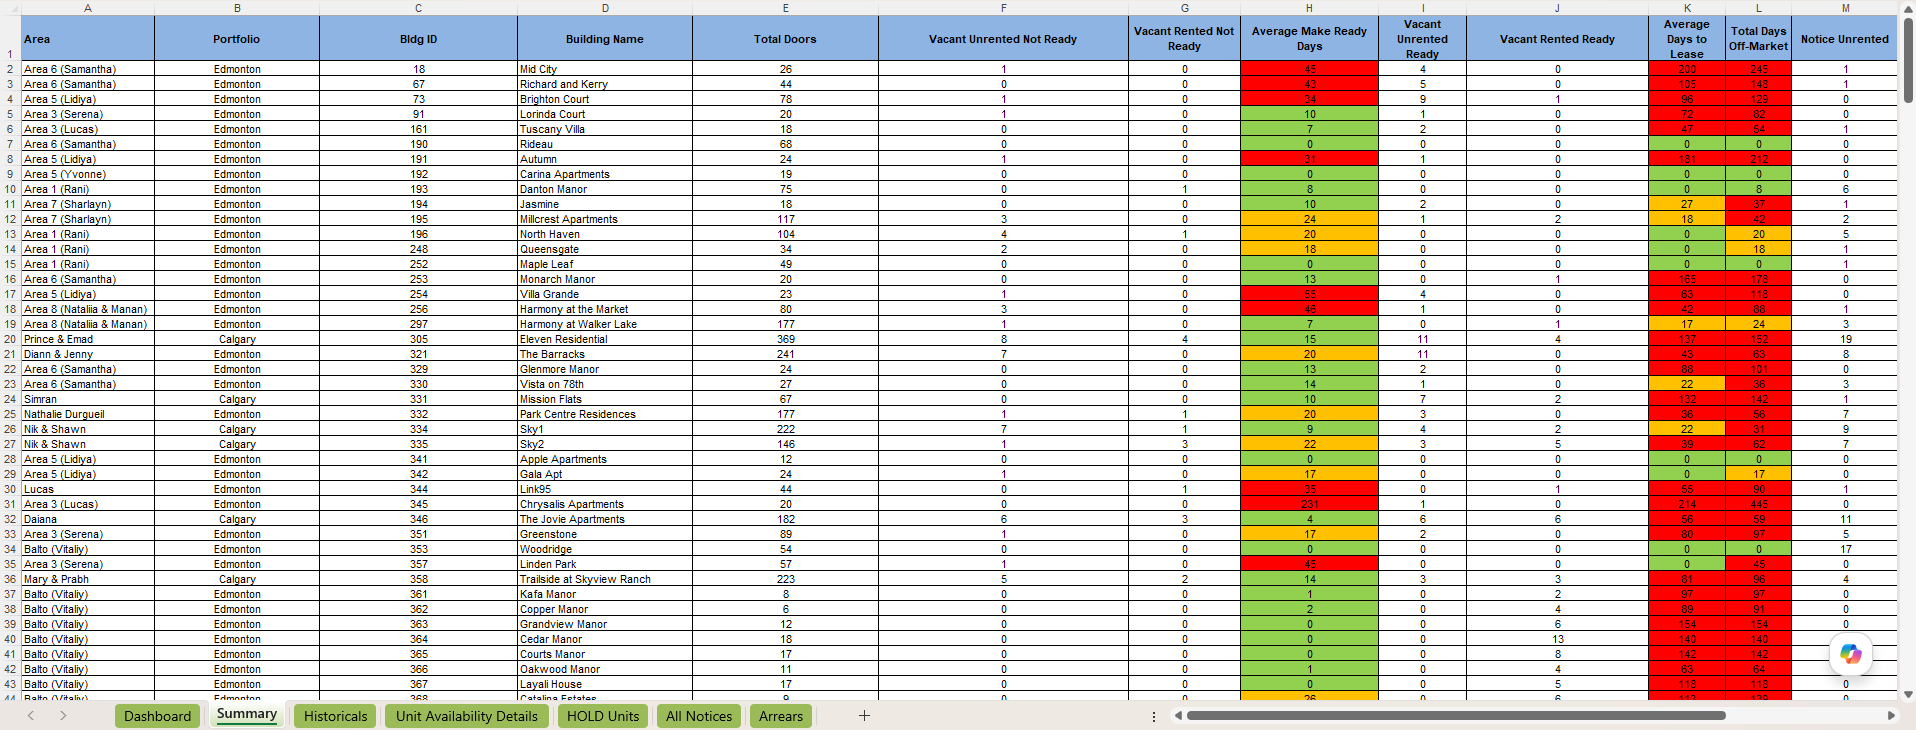Click the Average Make Ready Days header
This screenshot has height=730, width=1916.
tap(1309, 39)
